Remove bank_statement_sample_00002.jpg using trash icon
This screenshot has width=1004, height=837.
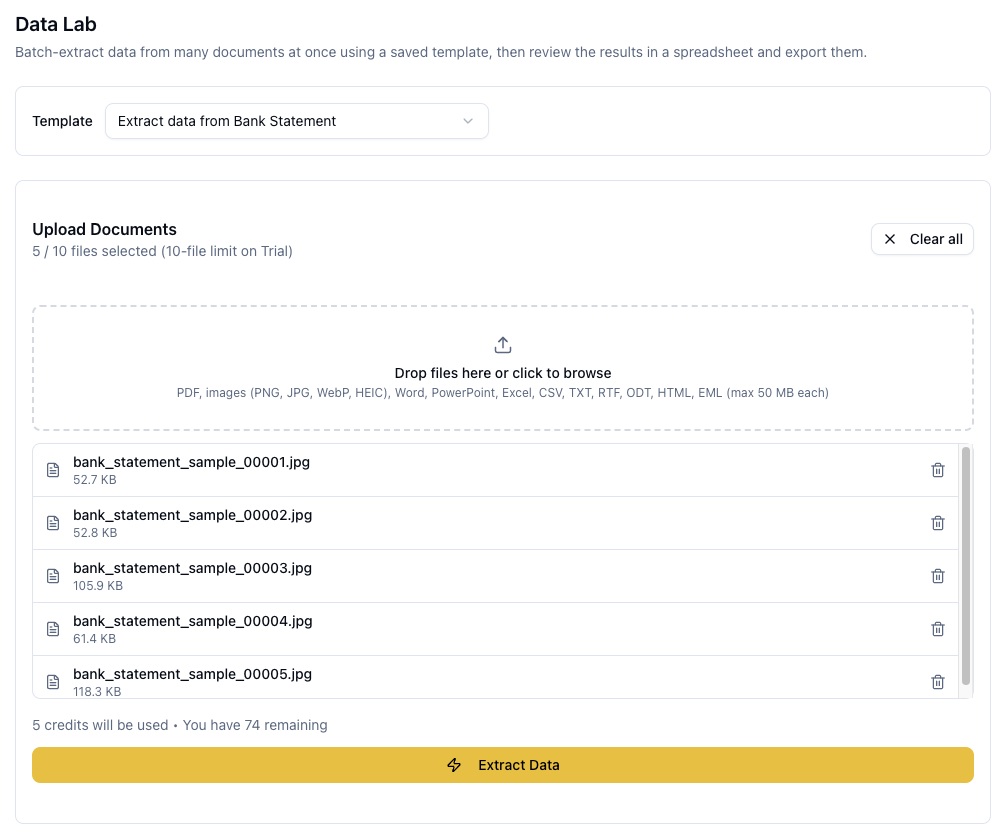tap(937, 523)
